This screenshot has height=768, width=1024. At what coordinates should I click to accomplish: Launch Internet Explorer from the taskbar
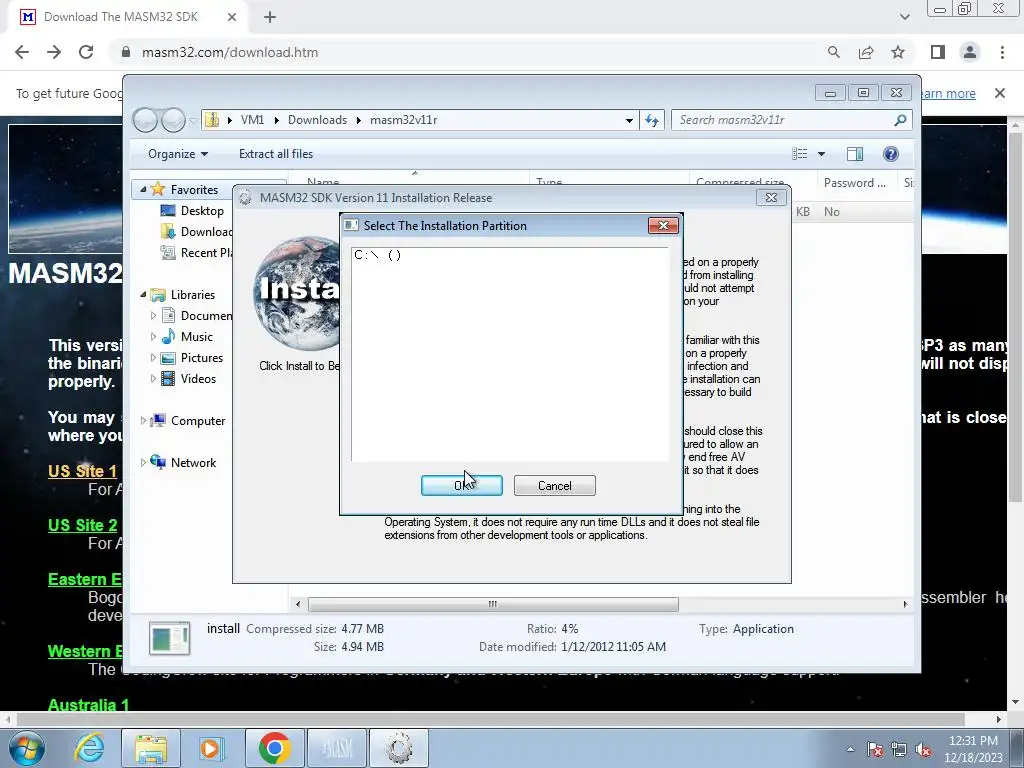pyautogui.click(x=89, y=748)
